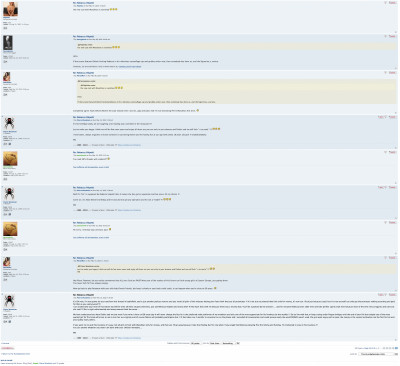Click the report icon beside the first post's Quote button
400x366 pixels.
click(x=385, y=3)
